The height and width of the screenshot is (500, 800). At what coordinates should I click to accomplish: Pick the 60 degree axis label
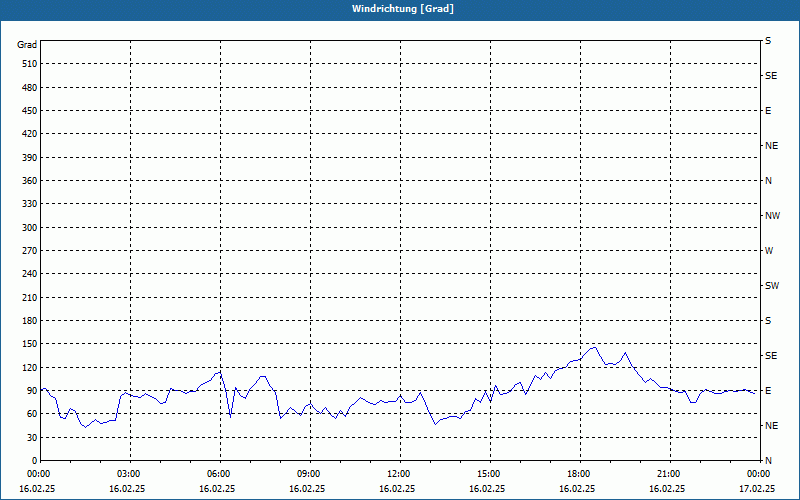[32, 414]
